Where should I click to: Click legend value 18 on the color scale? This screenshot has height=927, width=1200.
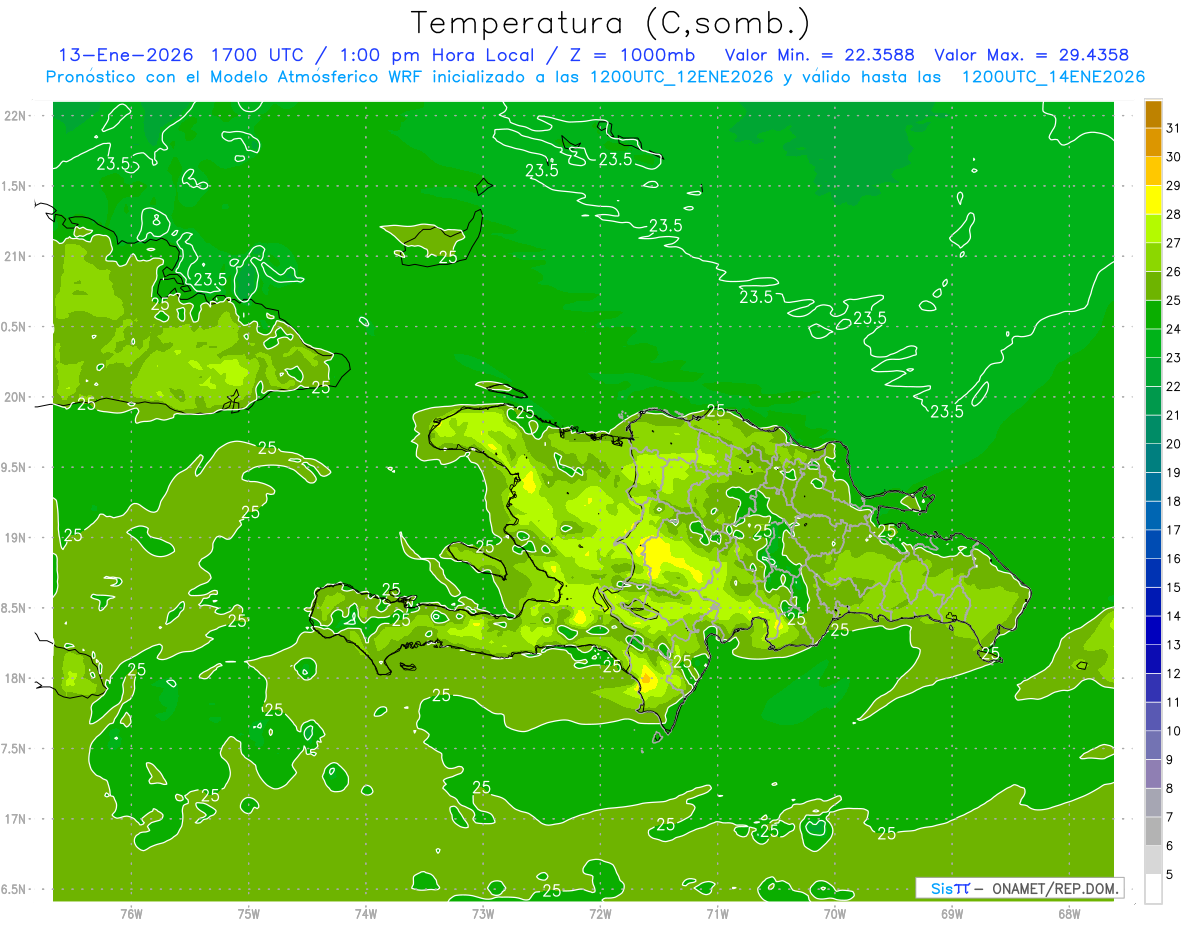point(1174,501)
